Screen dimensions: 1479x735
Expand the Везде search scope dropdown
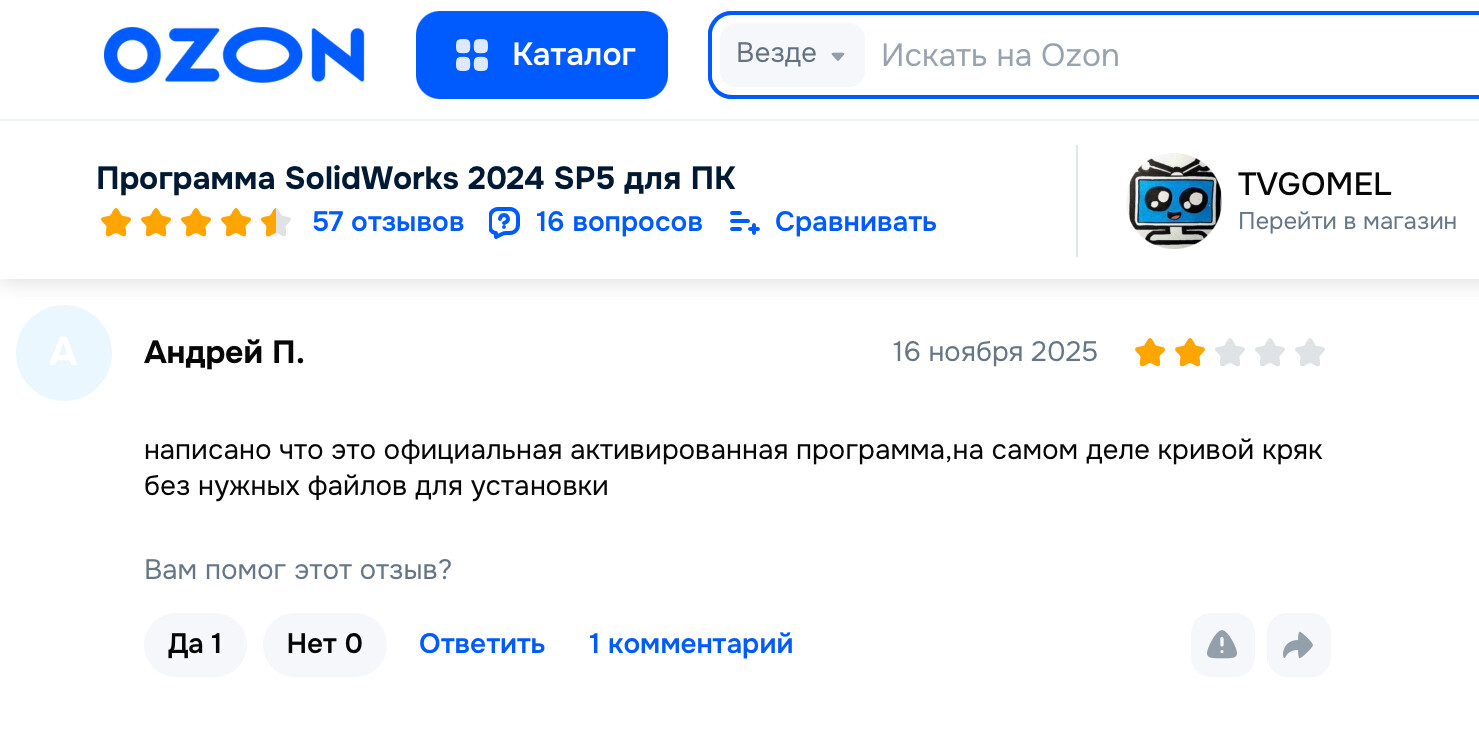click(x=791, y=54)
